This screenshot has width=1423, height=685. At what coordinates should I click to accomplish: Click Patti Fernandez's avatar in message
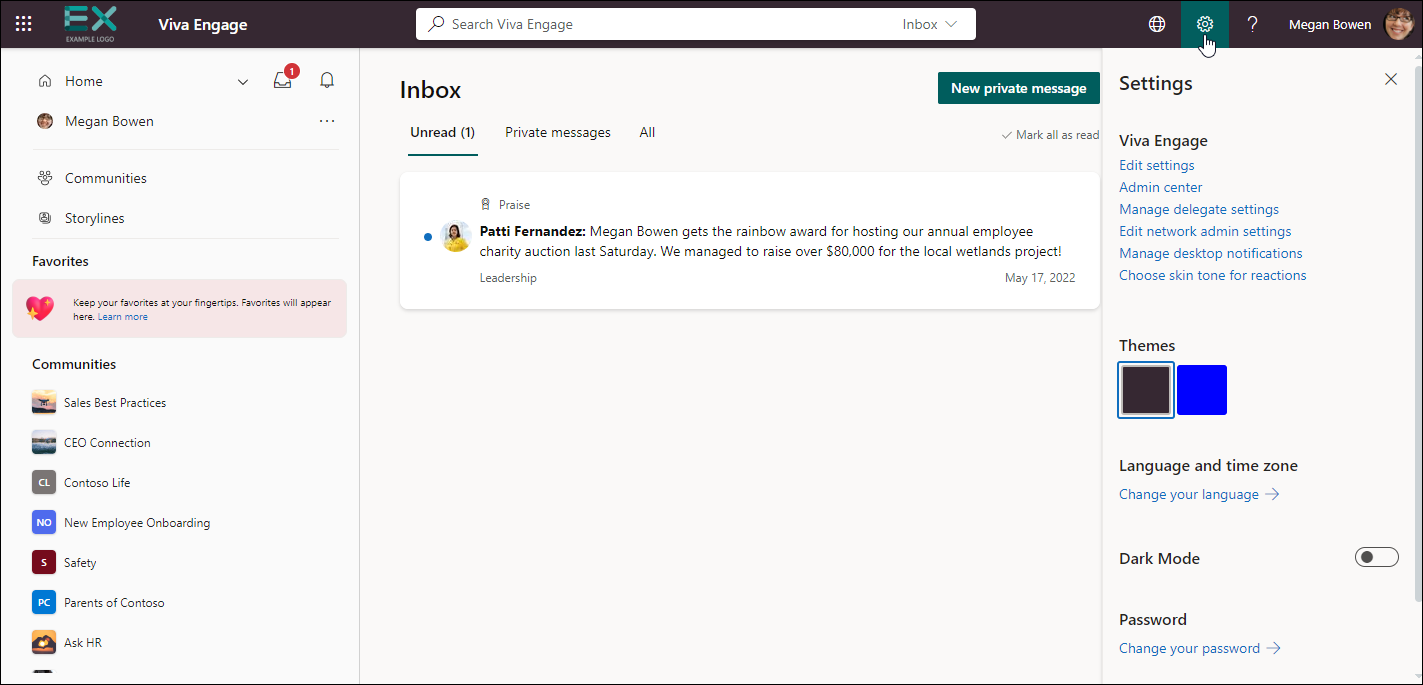pyautogui.click(x=456, y=237)
